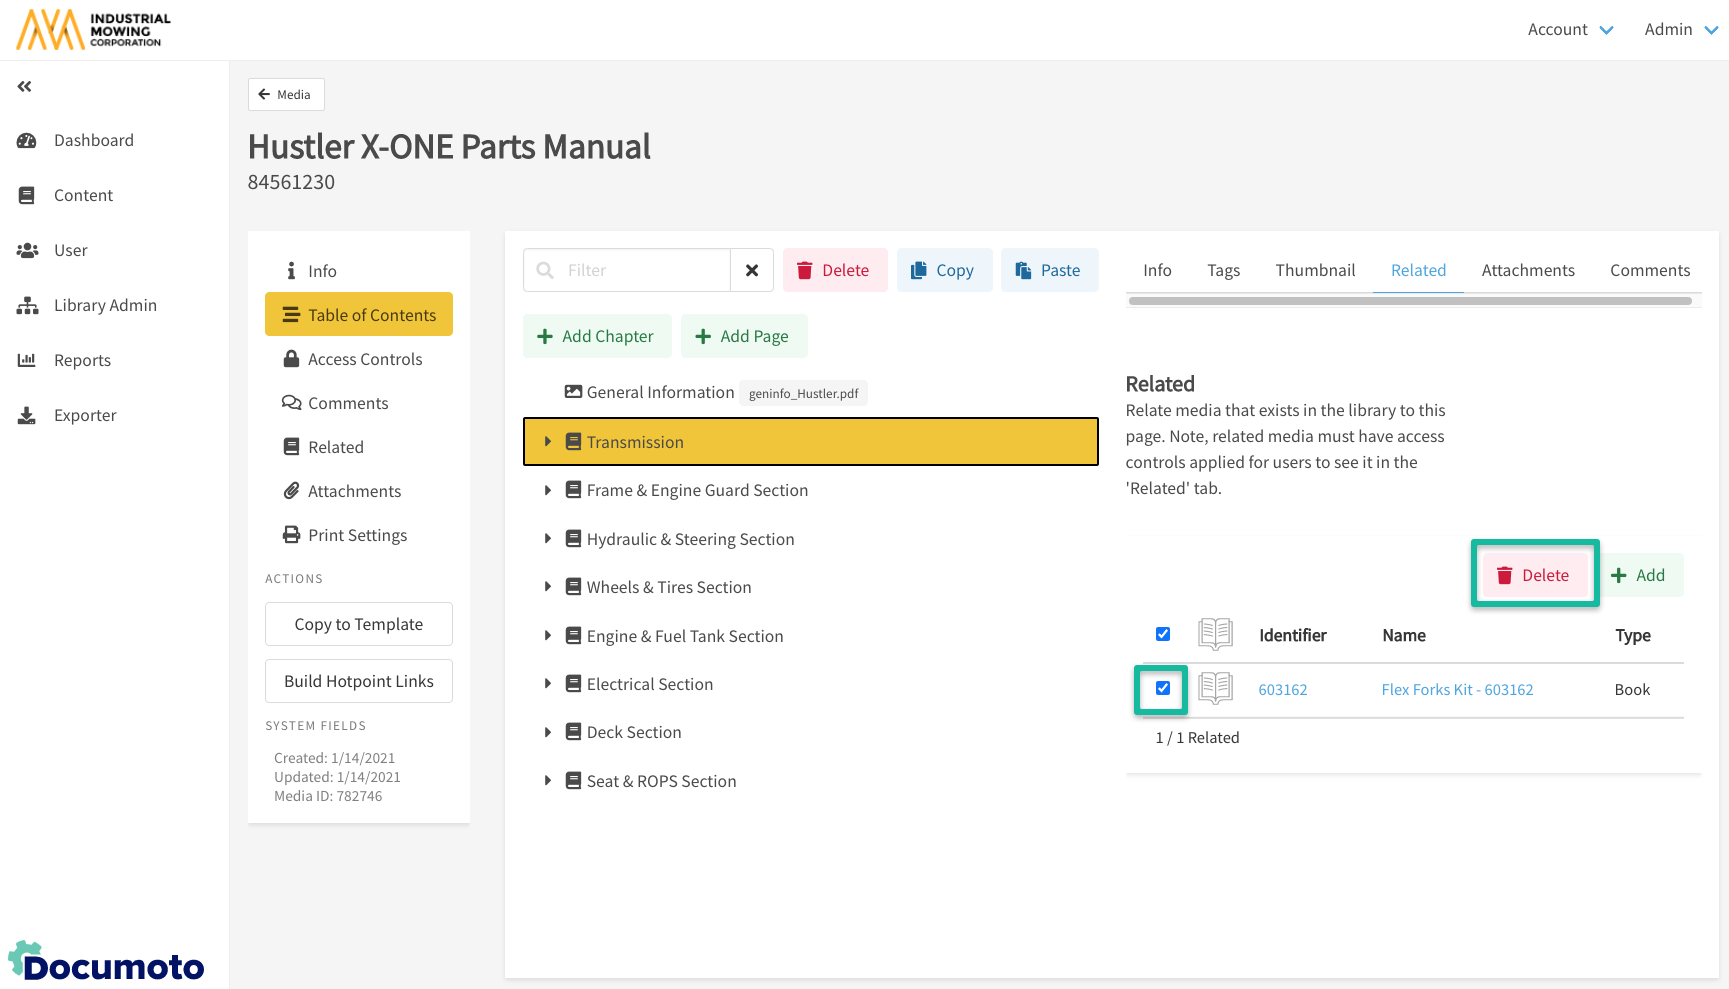The image size is (1729, 989).
Task: Open Flex Forks Kit - 603162 link
Action: point(1457,690)
